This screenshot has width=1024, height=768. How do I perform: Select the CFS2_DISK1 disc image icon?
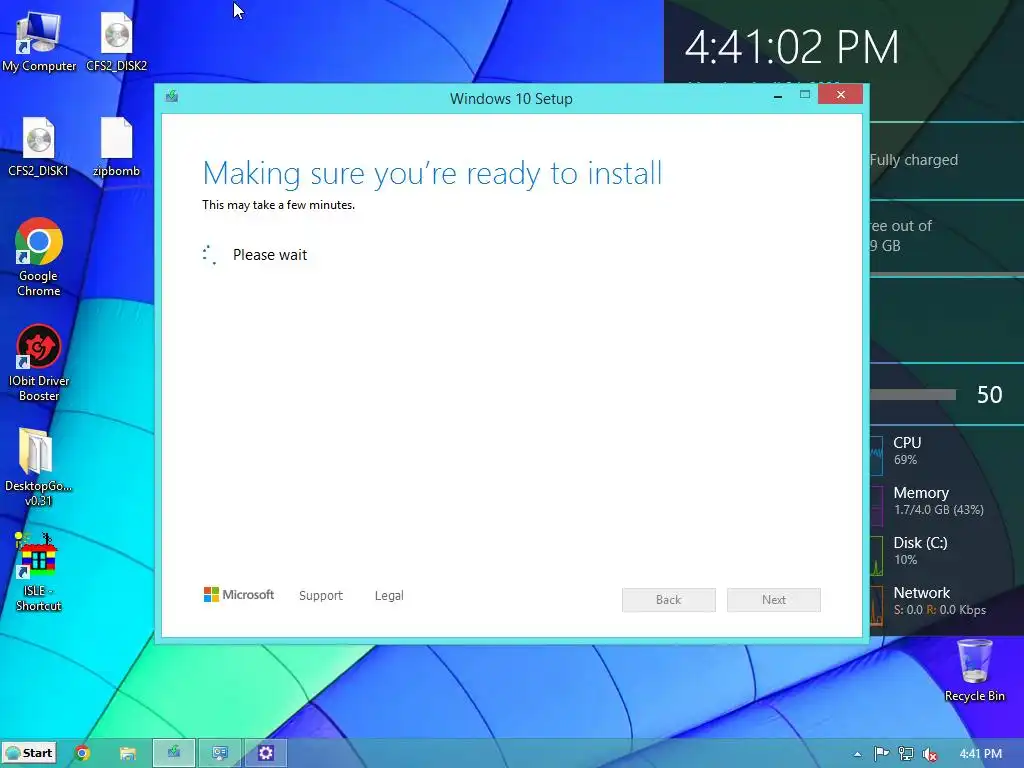pos(39,146)
